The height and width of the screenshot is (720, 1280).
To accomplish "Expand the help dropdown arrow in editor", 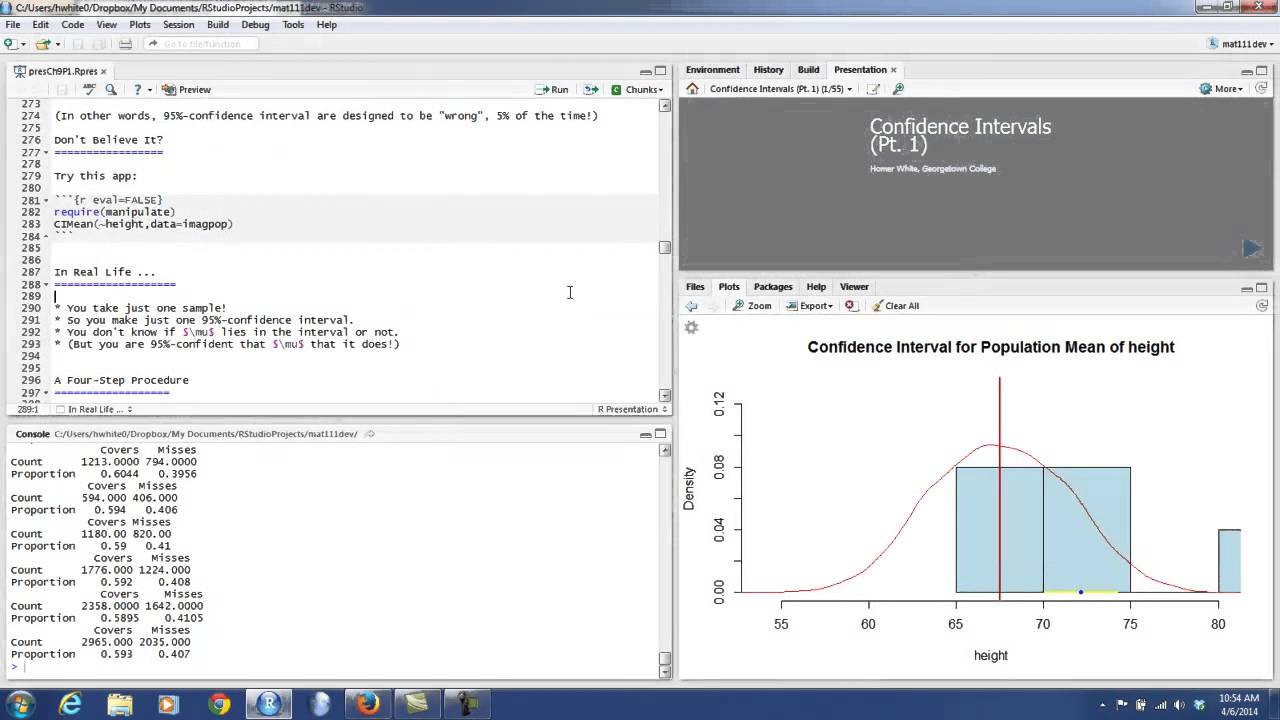I will tap(150, 89).
